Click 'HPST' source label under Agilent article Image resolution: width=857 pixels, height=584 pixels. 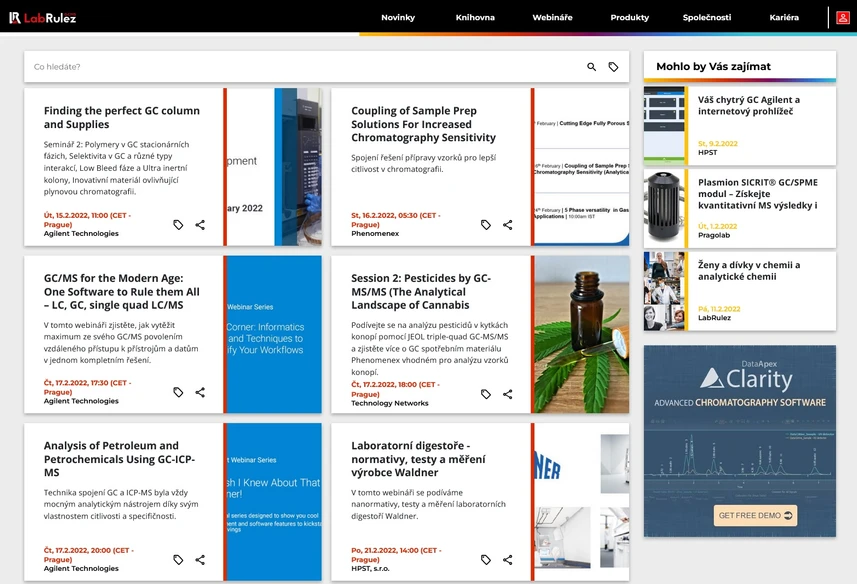pyautogui.click(x=708, y=152)
